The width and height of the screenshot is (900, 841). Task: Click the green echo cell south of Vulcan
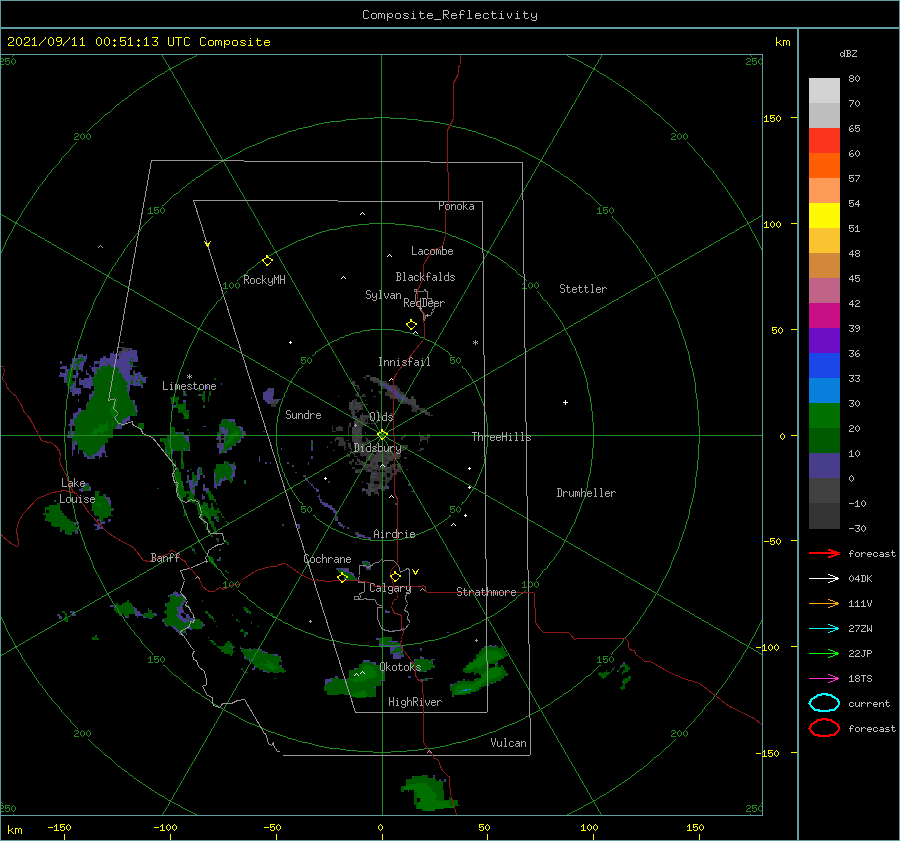[429, 793]
